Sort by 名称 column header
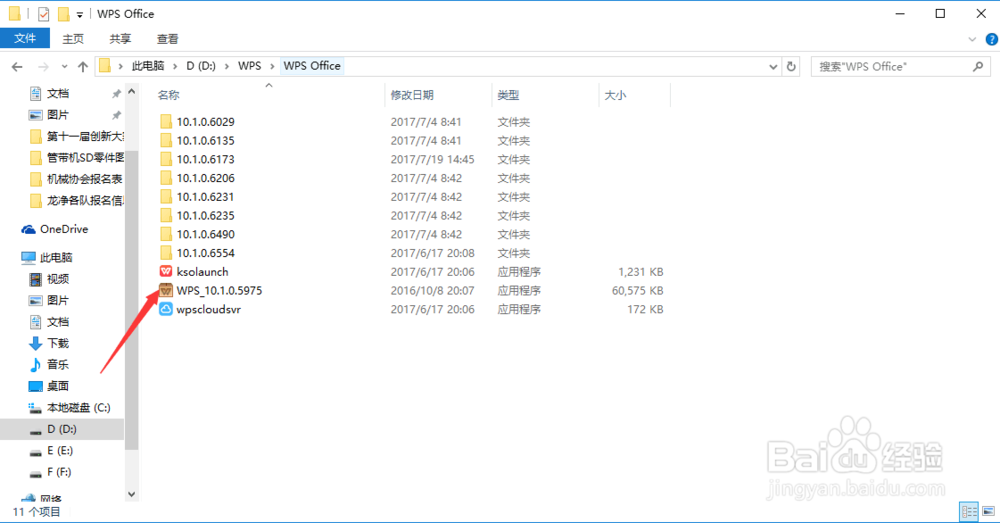This screenshot has width=1000, height=523. 168,95
